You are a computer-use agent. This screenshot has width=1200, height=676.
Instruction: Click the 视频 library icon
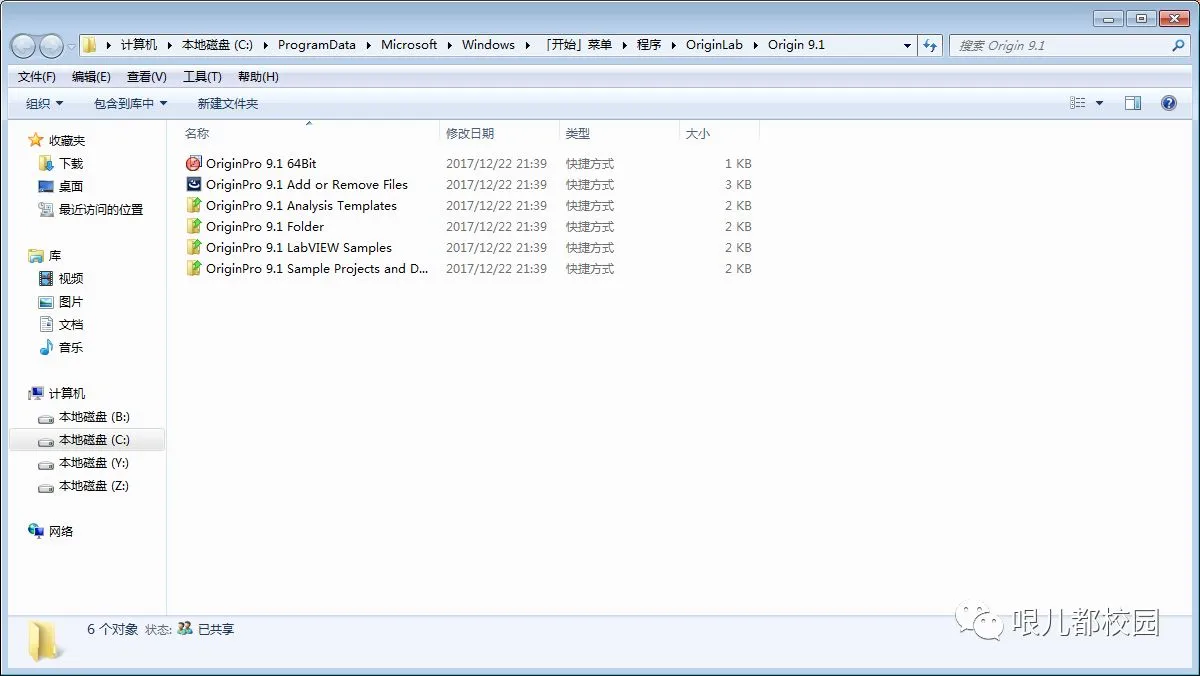[46, 278]
